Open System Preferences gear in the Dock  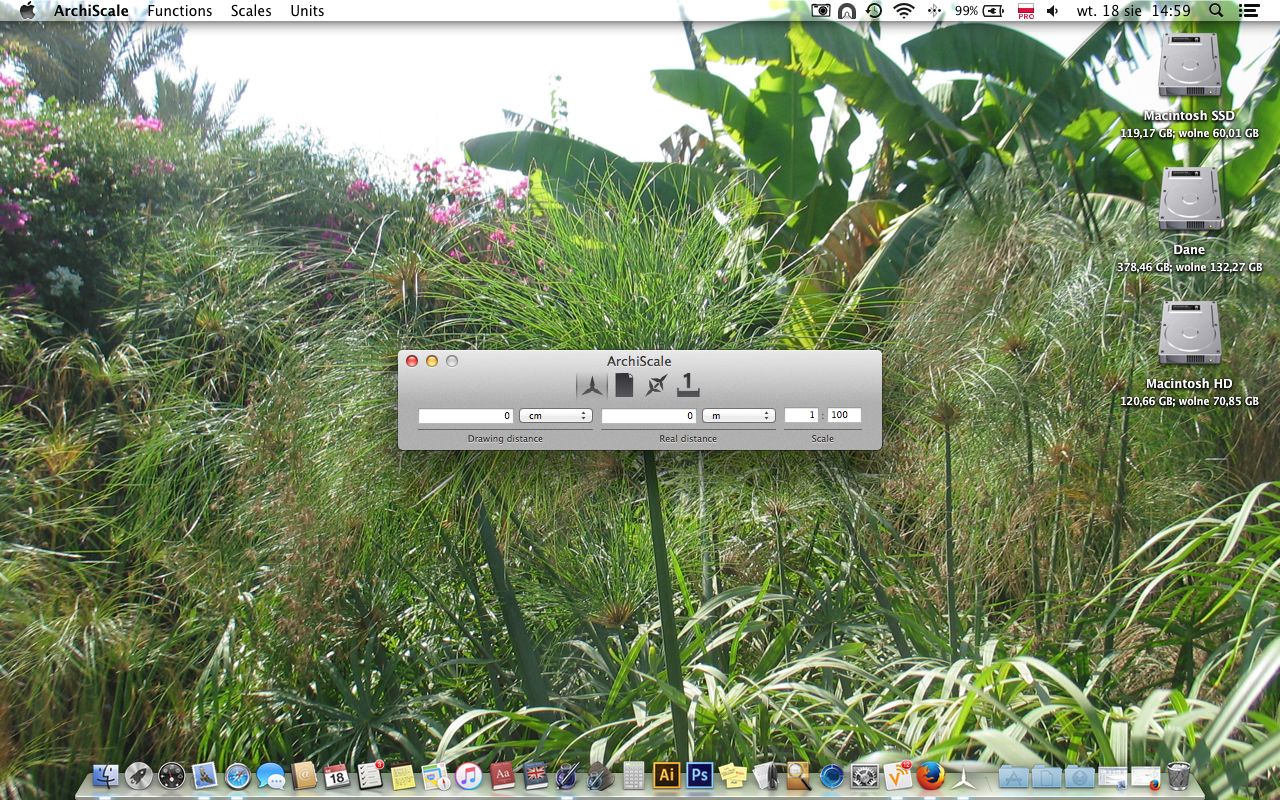tap(865, 776)
